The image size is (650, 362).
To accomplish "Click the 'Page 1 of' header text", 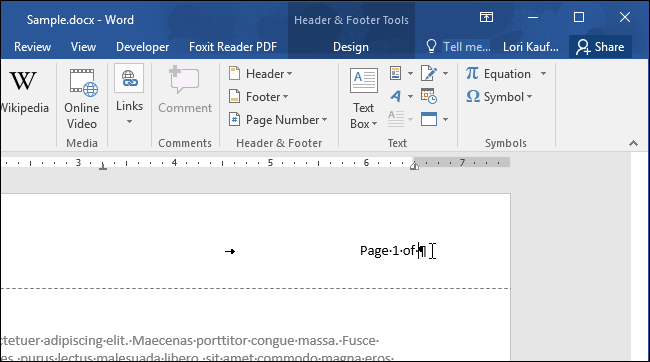I will [388, 250].
